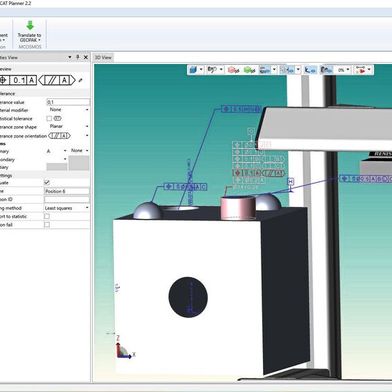Select the position symbol in tolerance preview frame
Image resolution: width=392 pixels, height=392 pixels.
pyautogui.click(x=3, y=80)
